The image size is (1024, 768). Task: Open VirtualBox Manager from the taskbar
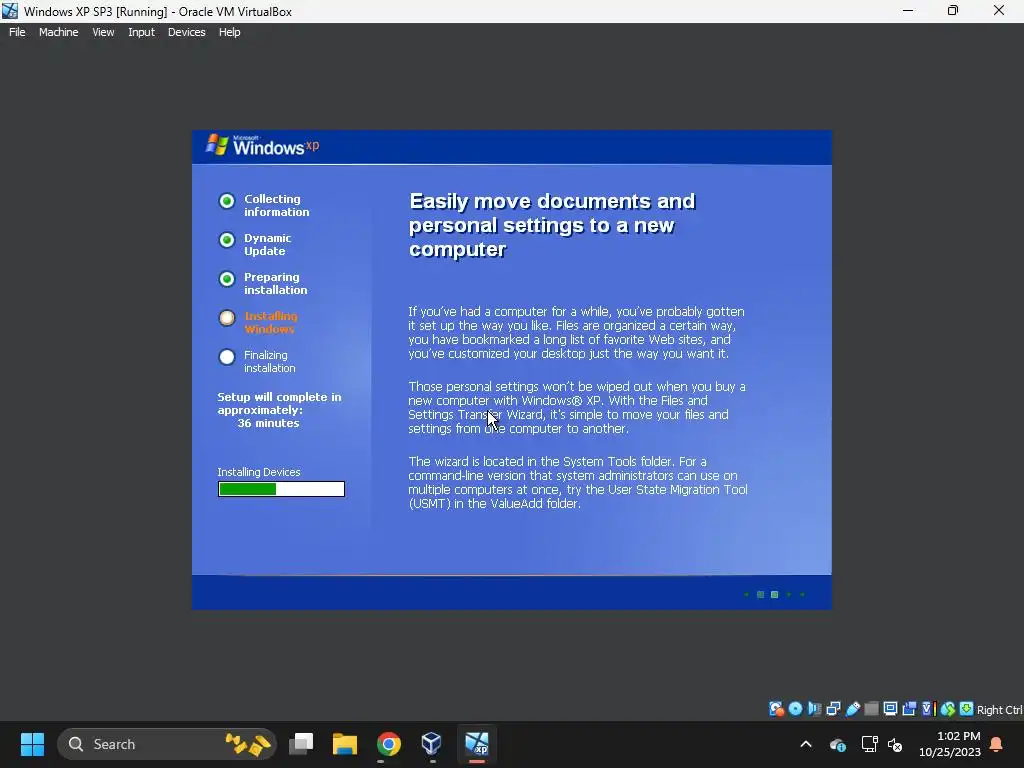coord(432,744)
